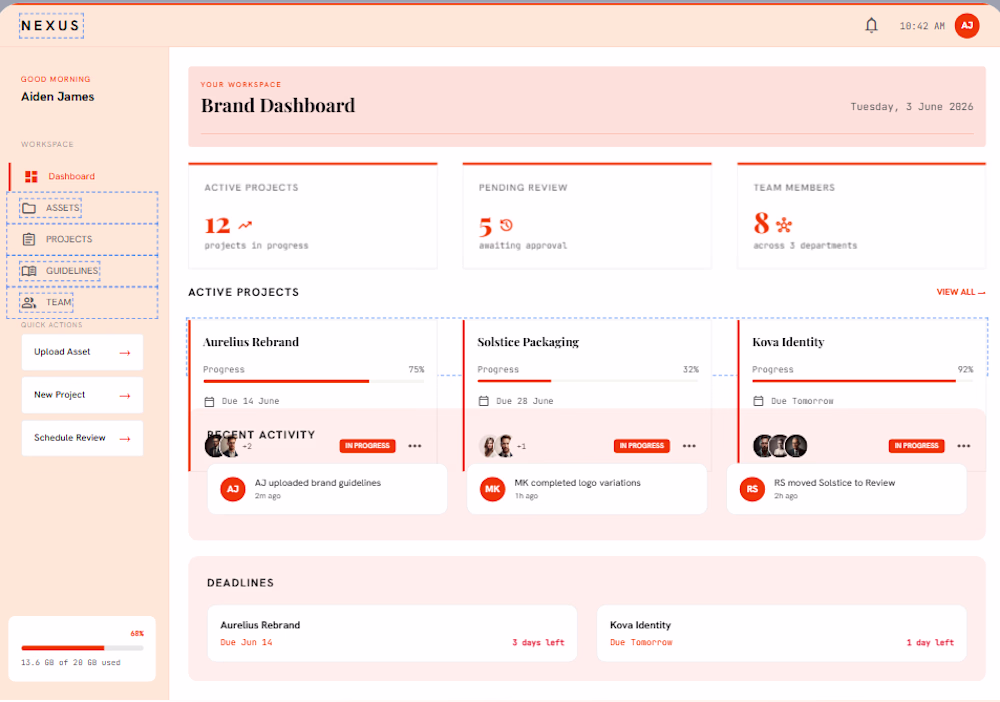Open the Kova Identity deadline card

(x=781, y=633)
